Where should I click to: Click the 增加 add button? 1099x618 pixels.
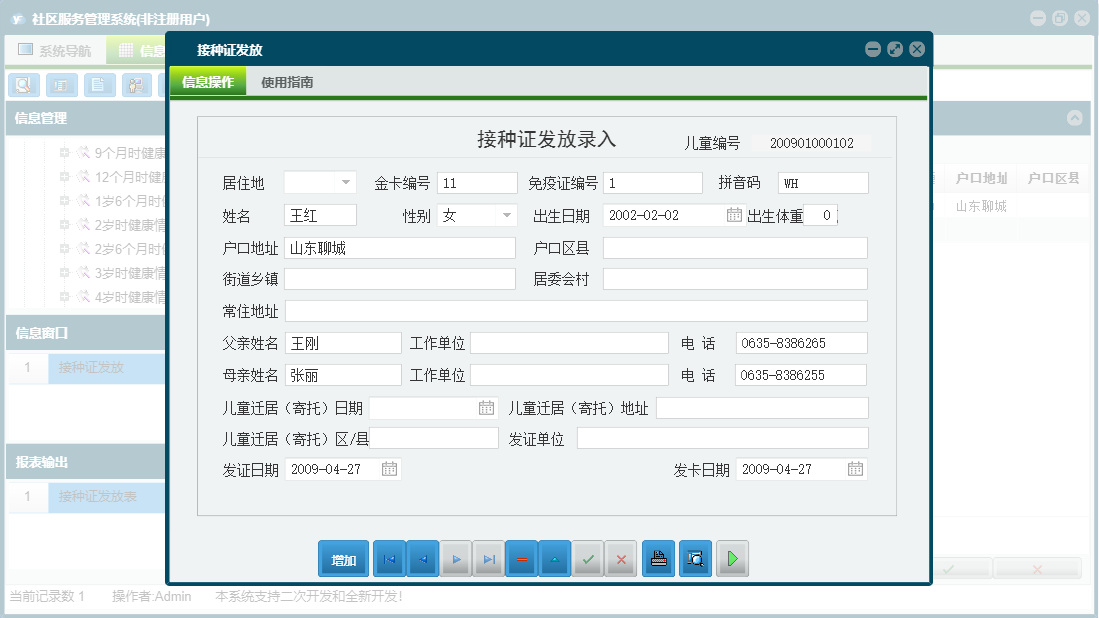pyautogui.click(x=343, y=558)
